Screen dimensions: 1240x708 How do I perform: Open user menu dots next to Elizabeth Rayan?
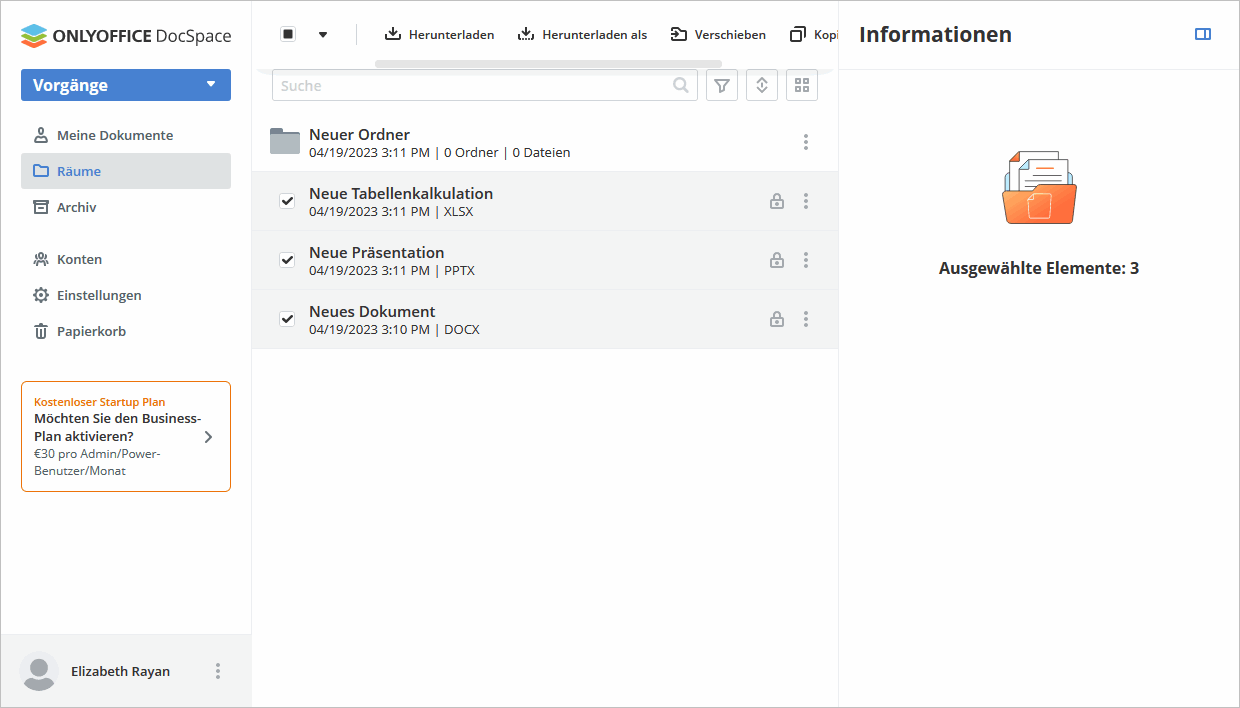coord(218,671)
